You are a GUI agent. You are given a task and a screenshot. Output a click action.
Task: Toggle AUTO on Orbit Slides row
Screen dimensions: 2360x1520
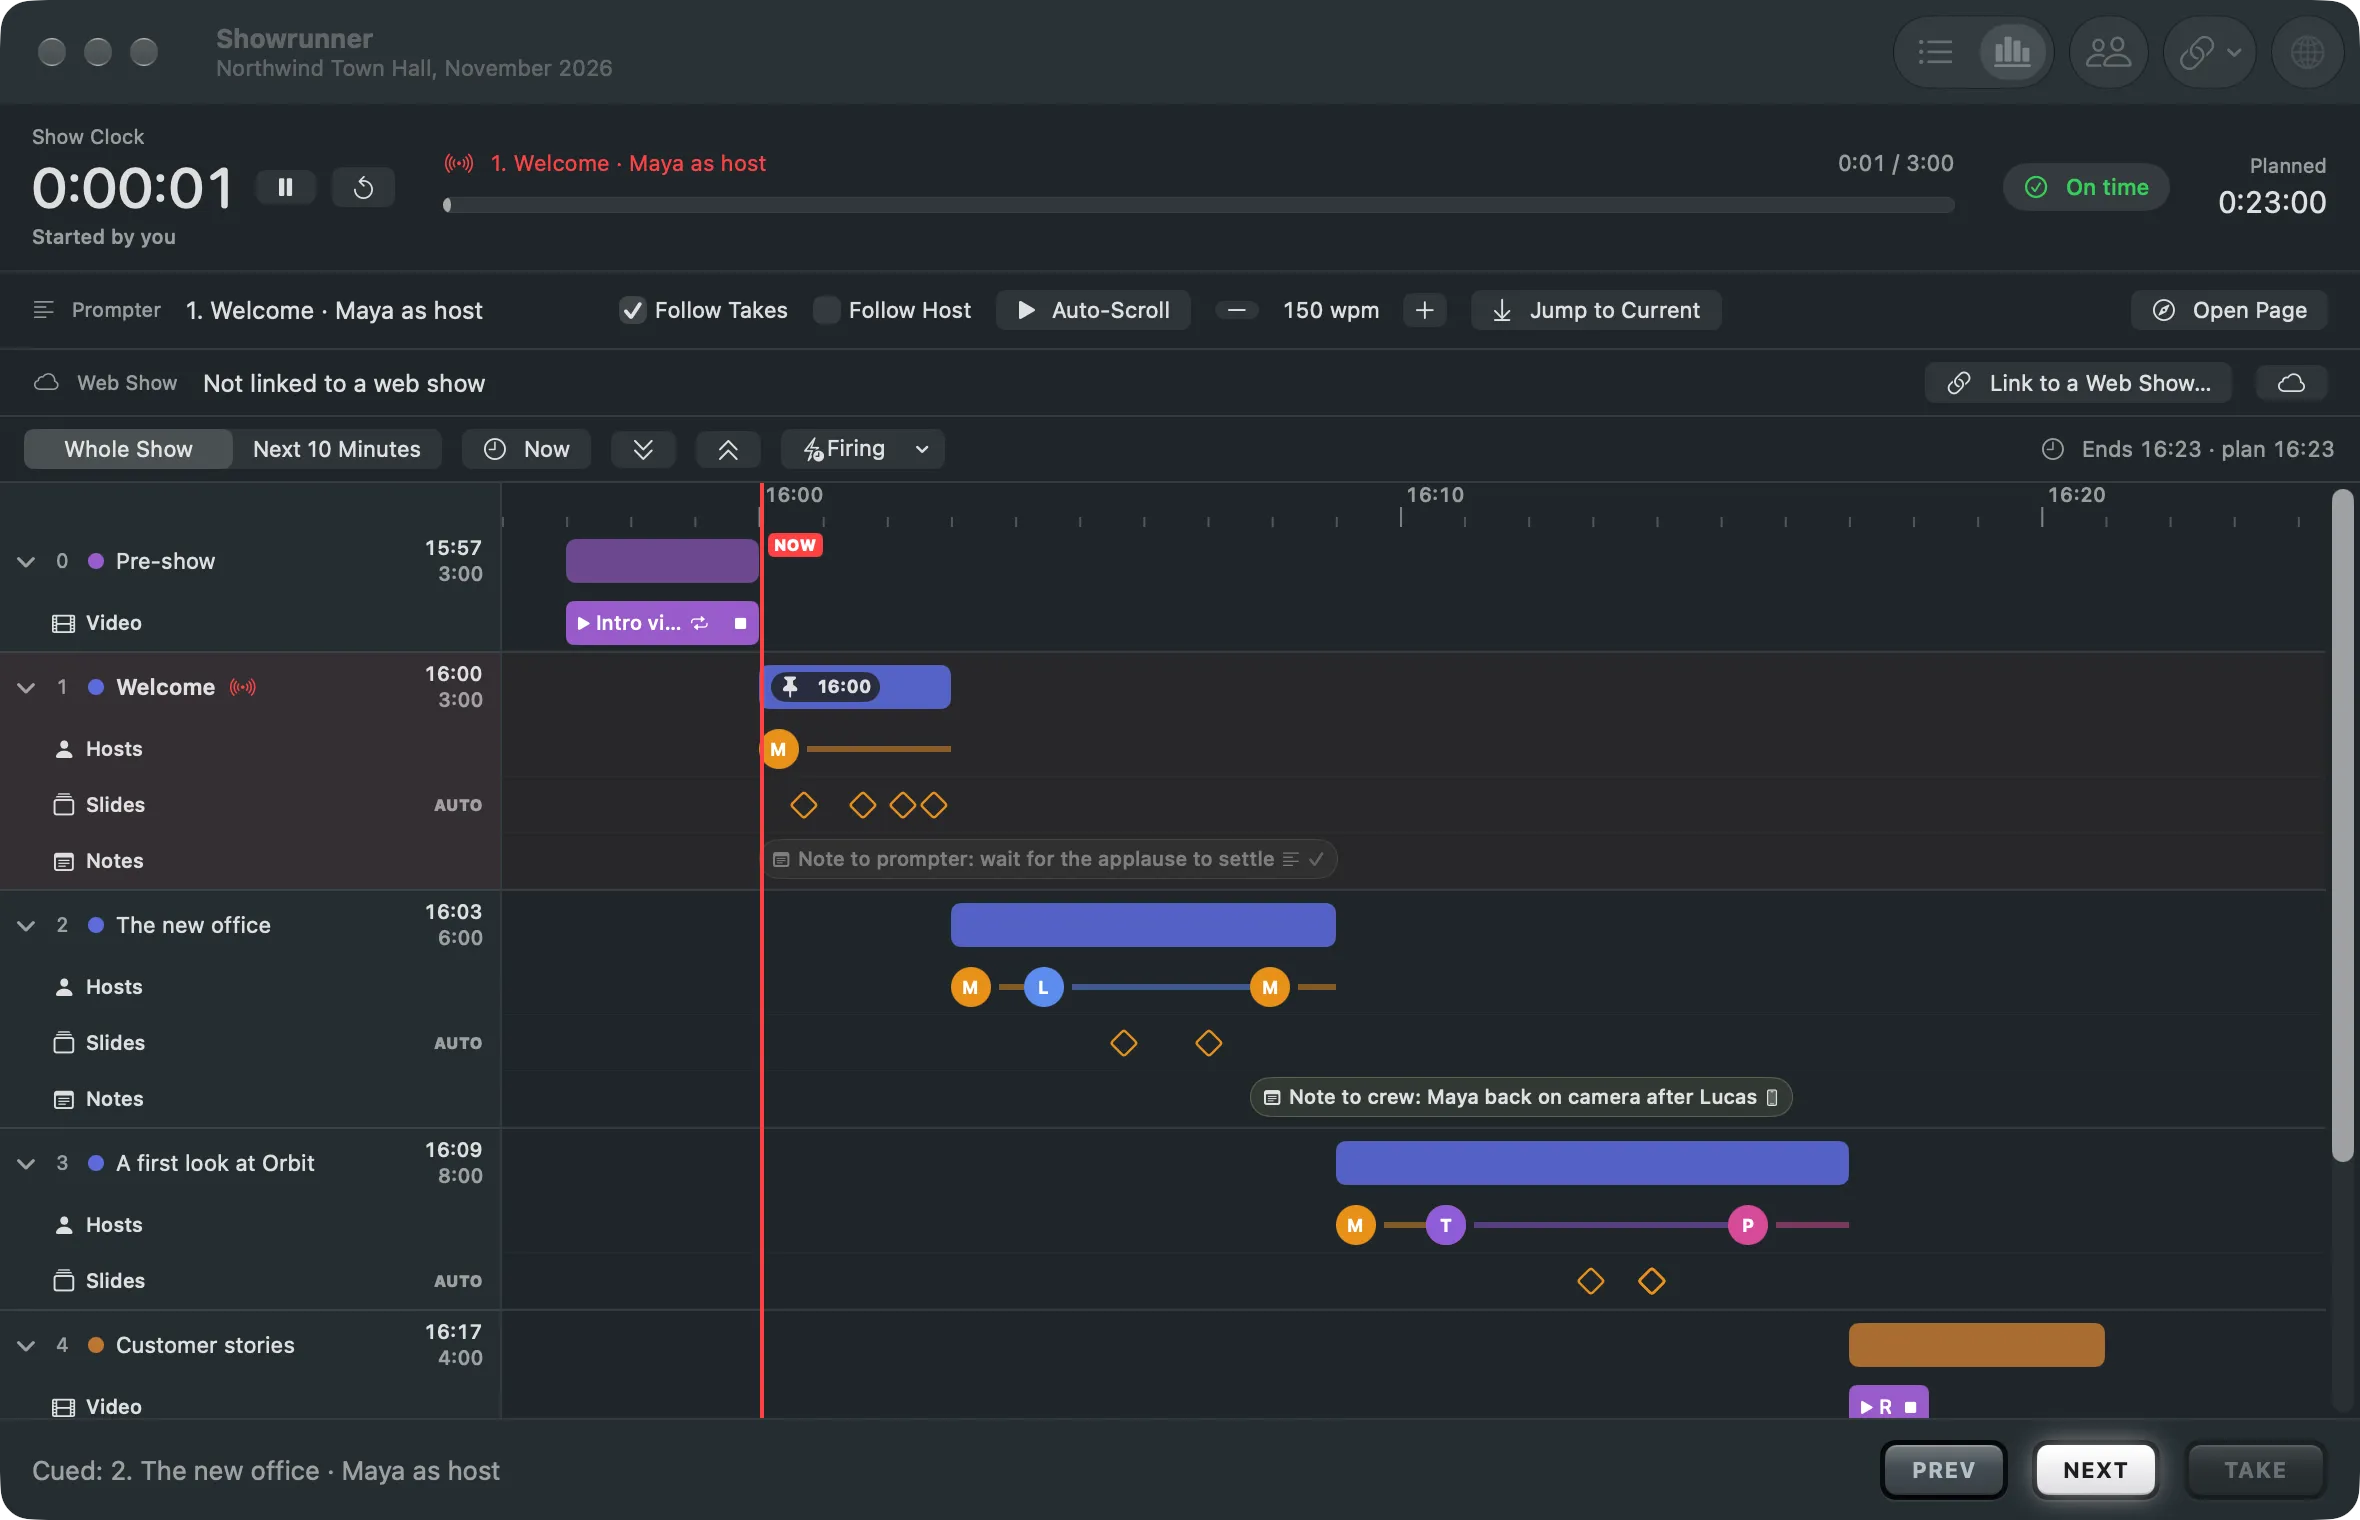click(458, 1281)
